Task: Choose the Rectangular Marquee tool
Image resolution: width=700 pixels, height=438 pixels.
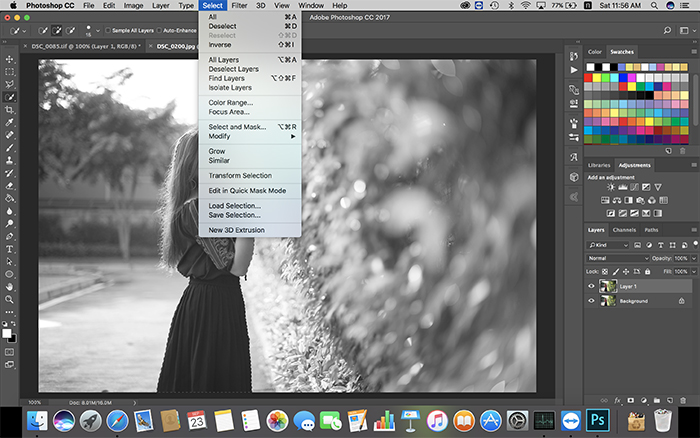Action: [x=10, y=71]
